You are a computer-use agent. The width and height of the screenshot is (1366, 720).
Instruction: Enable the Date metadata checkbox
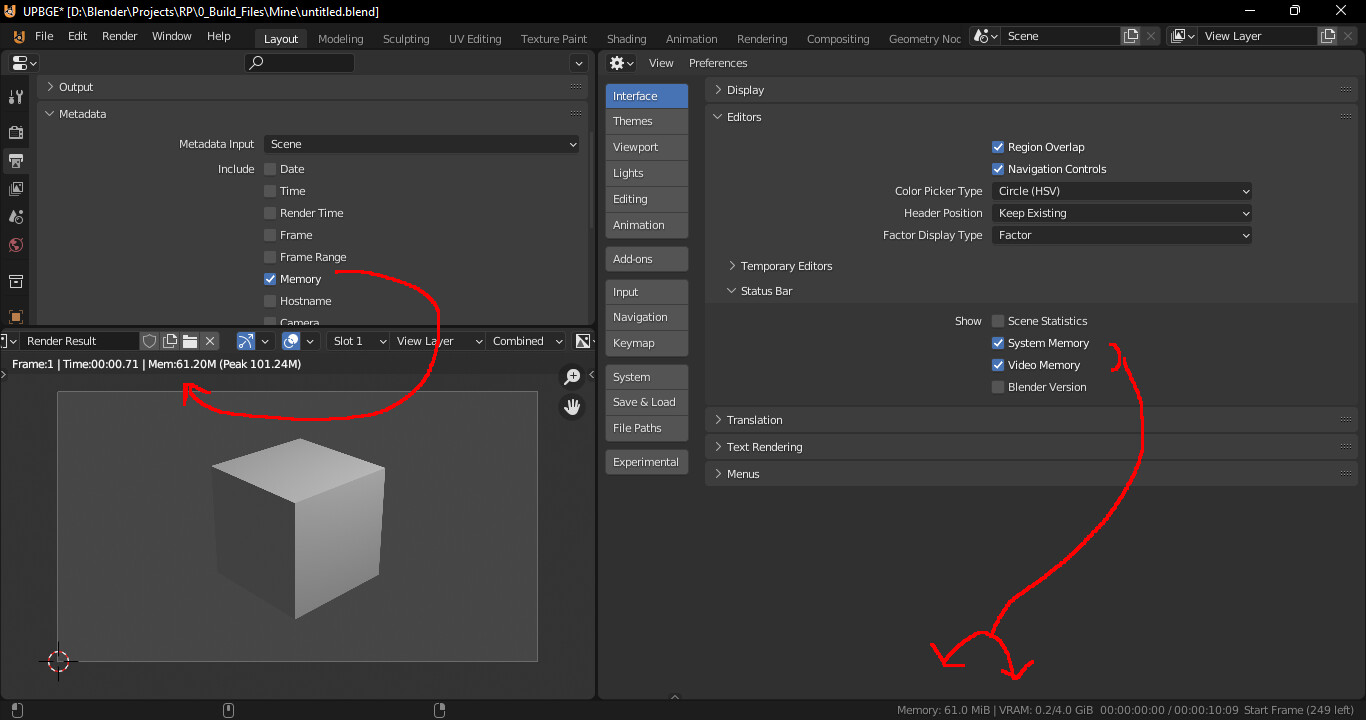[x=270, y=169]
